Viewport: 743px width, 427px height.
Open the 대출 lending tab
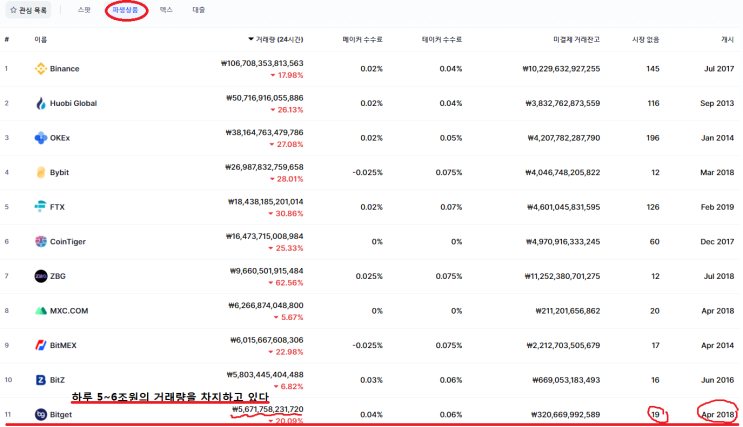pyautogui.click(x=199, y=10)
